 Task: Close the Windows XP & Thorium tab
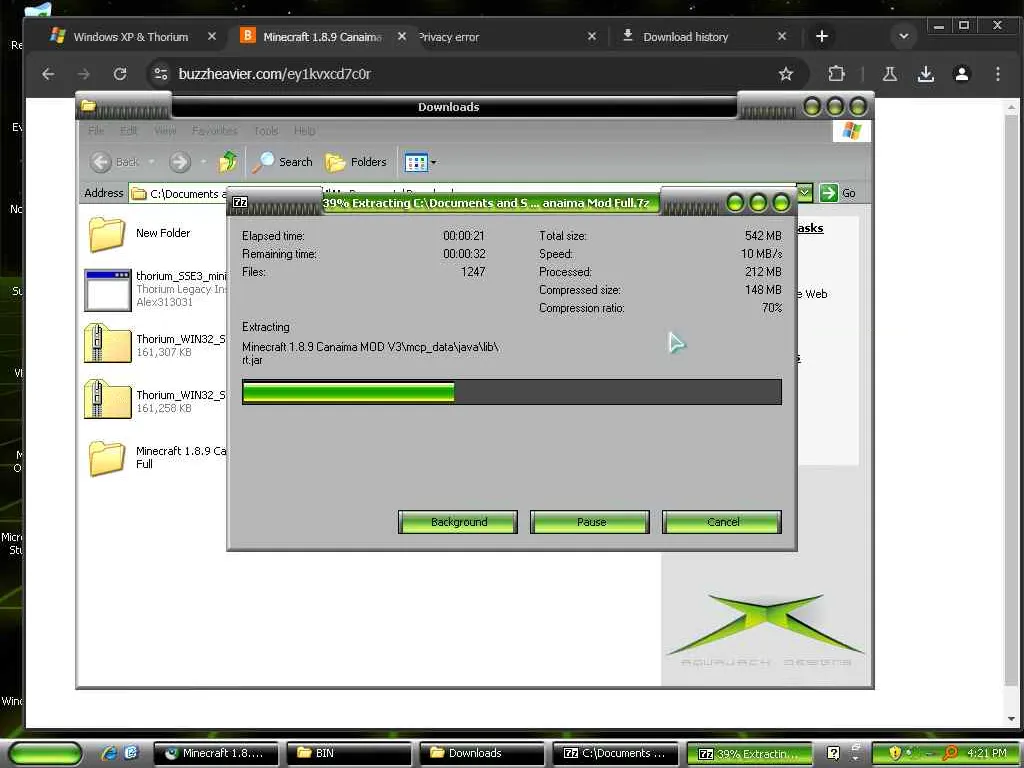(x=212, y=37)
